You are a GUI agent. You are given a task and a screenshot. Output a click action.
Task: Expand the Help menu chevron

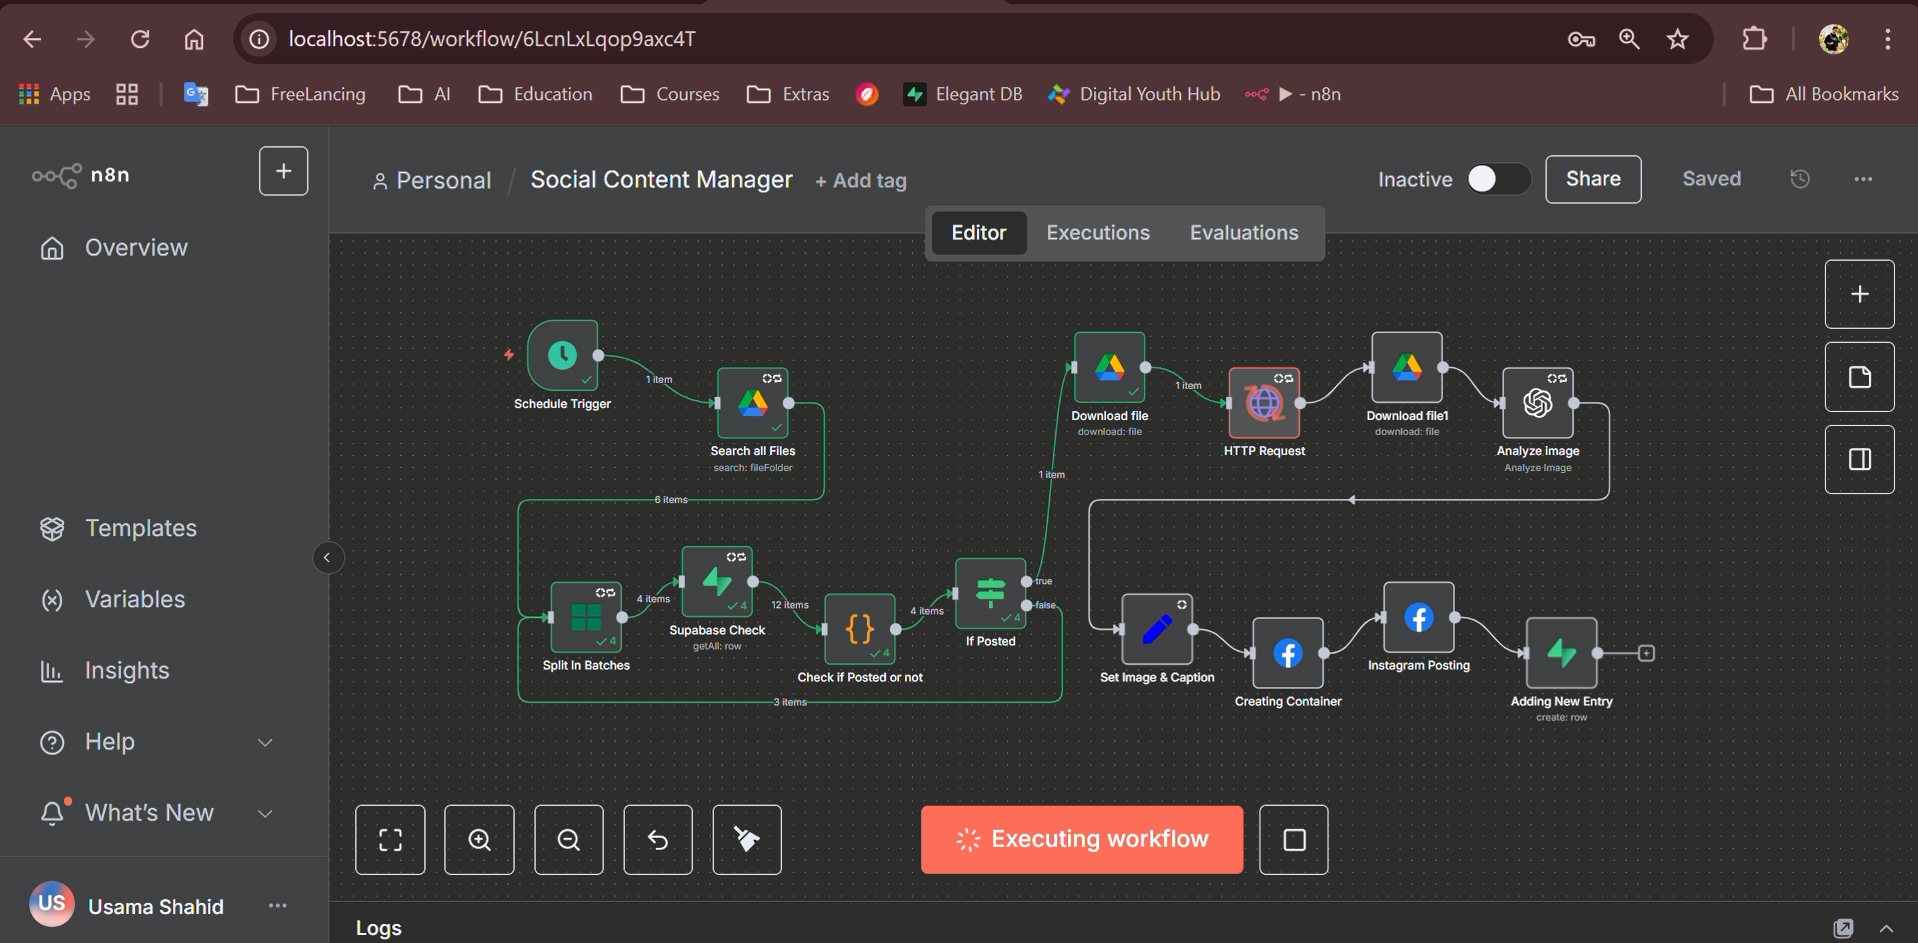point(265,742)
